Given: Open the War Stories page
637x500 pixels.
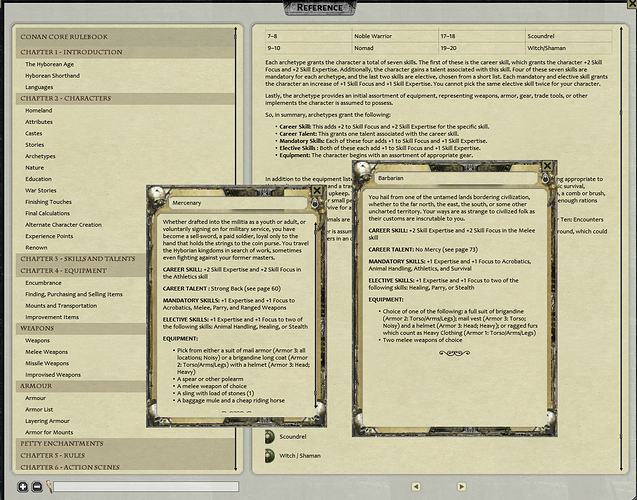Looking at the screenshot, I should [x=41, y=190].
